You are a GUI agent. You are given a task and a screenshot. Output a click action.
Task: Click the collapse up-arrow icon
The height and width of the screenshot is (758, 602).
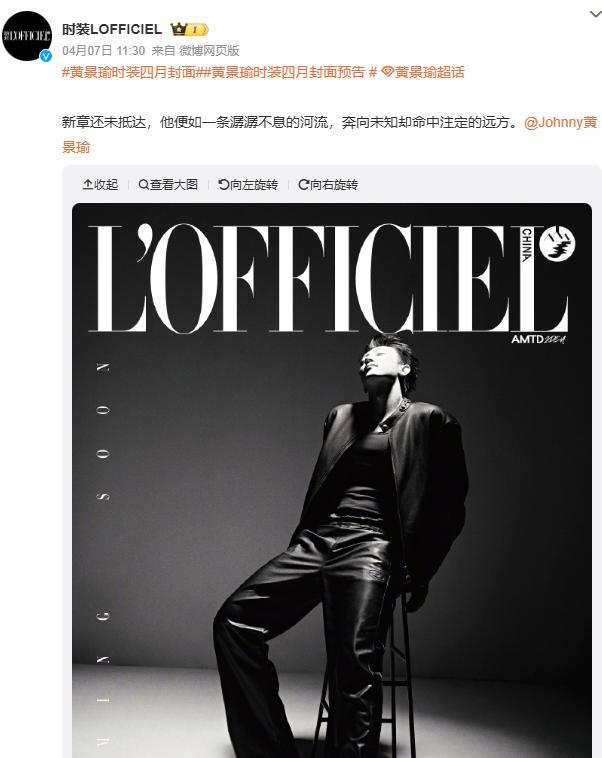[x=88, y=185]
